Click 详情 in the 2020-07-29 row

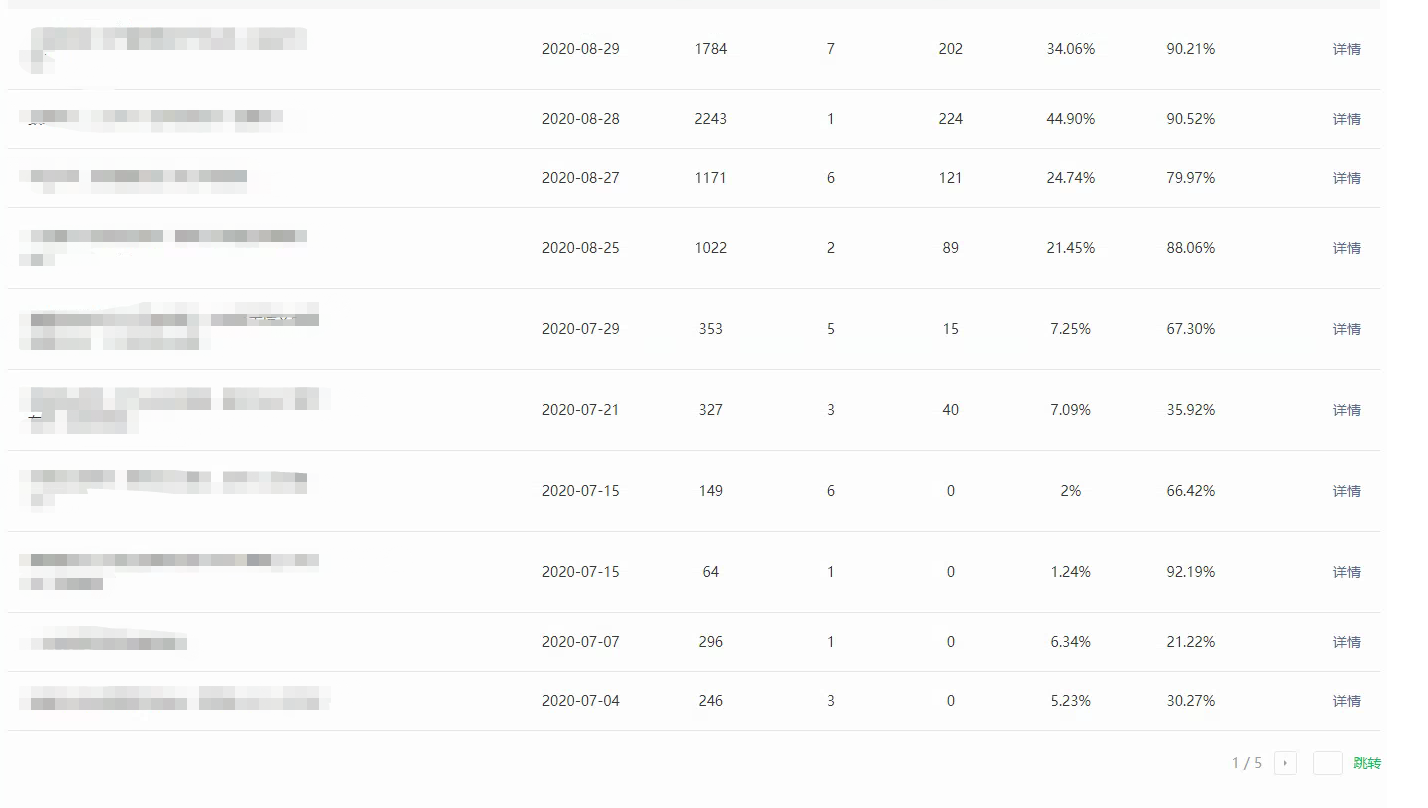[x=1346, y=329]
